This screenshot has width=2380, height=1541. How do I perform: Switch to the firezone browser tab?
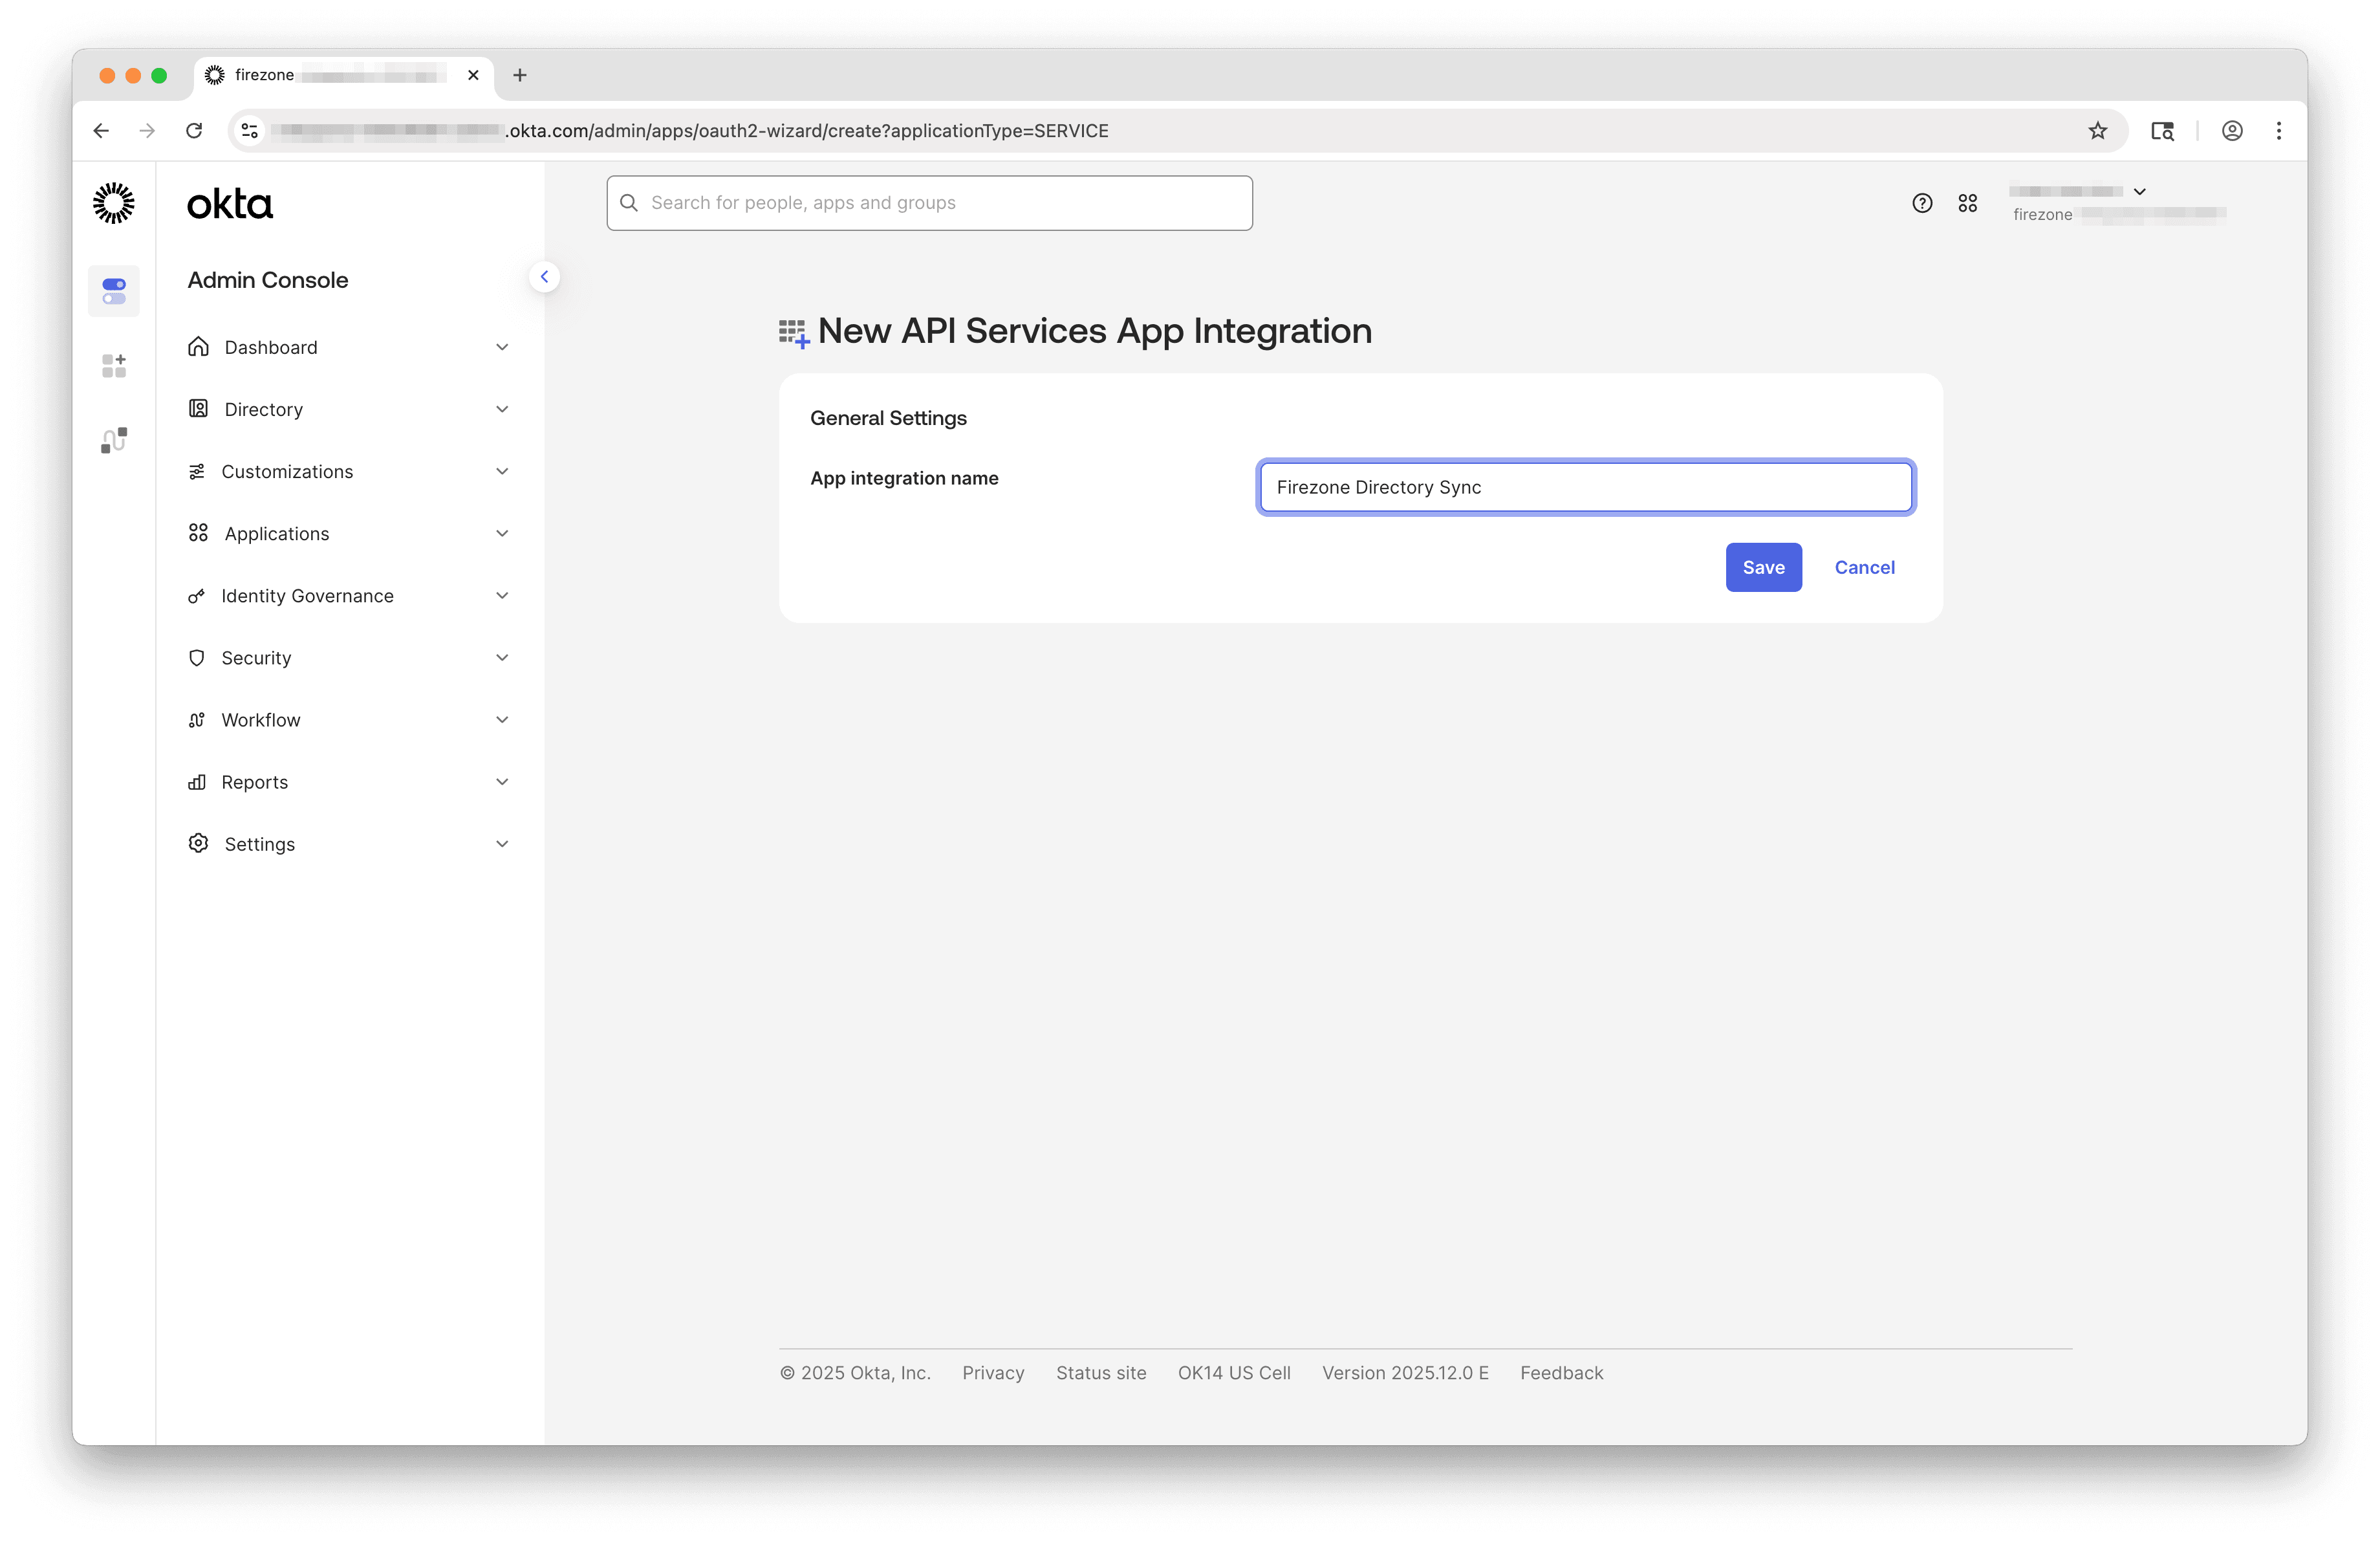pyautogui.click(x=330, y=75)
